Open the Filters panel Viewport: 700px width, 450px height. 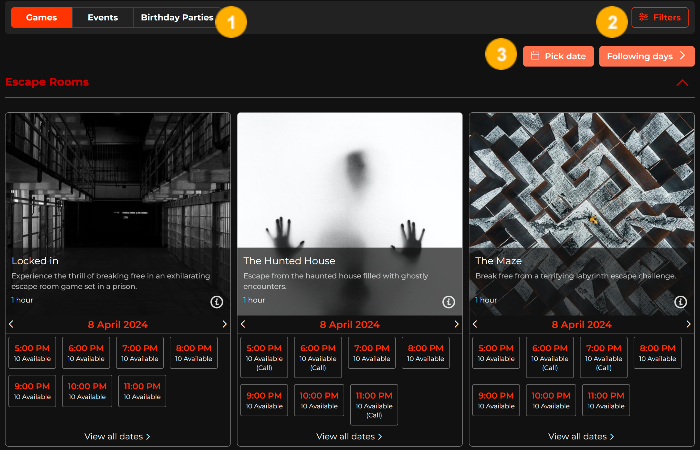(659, 18)
